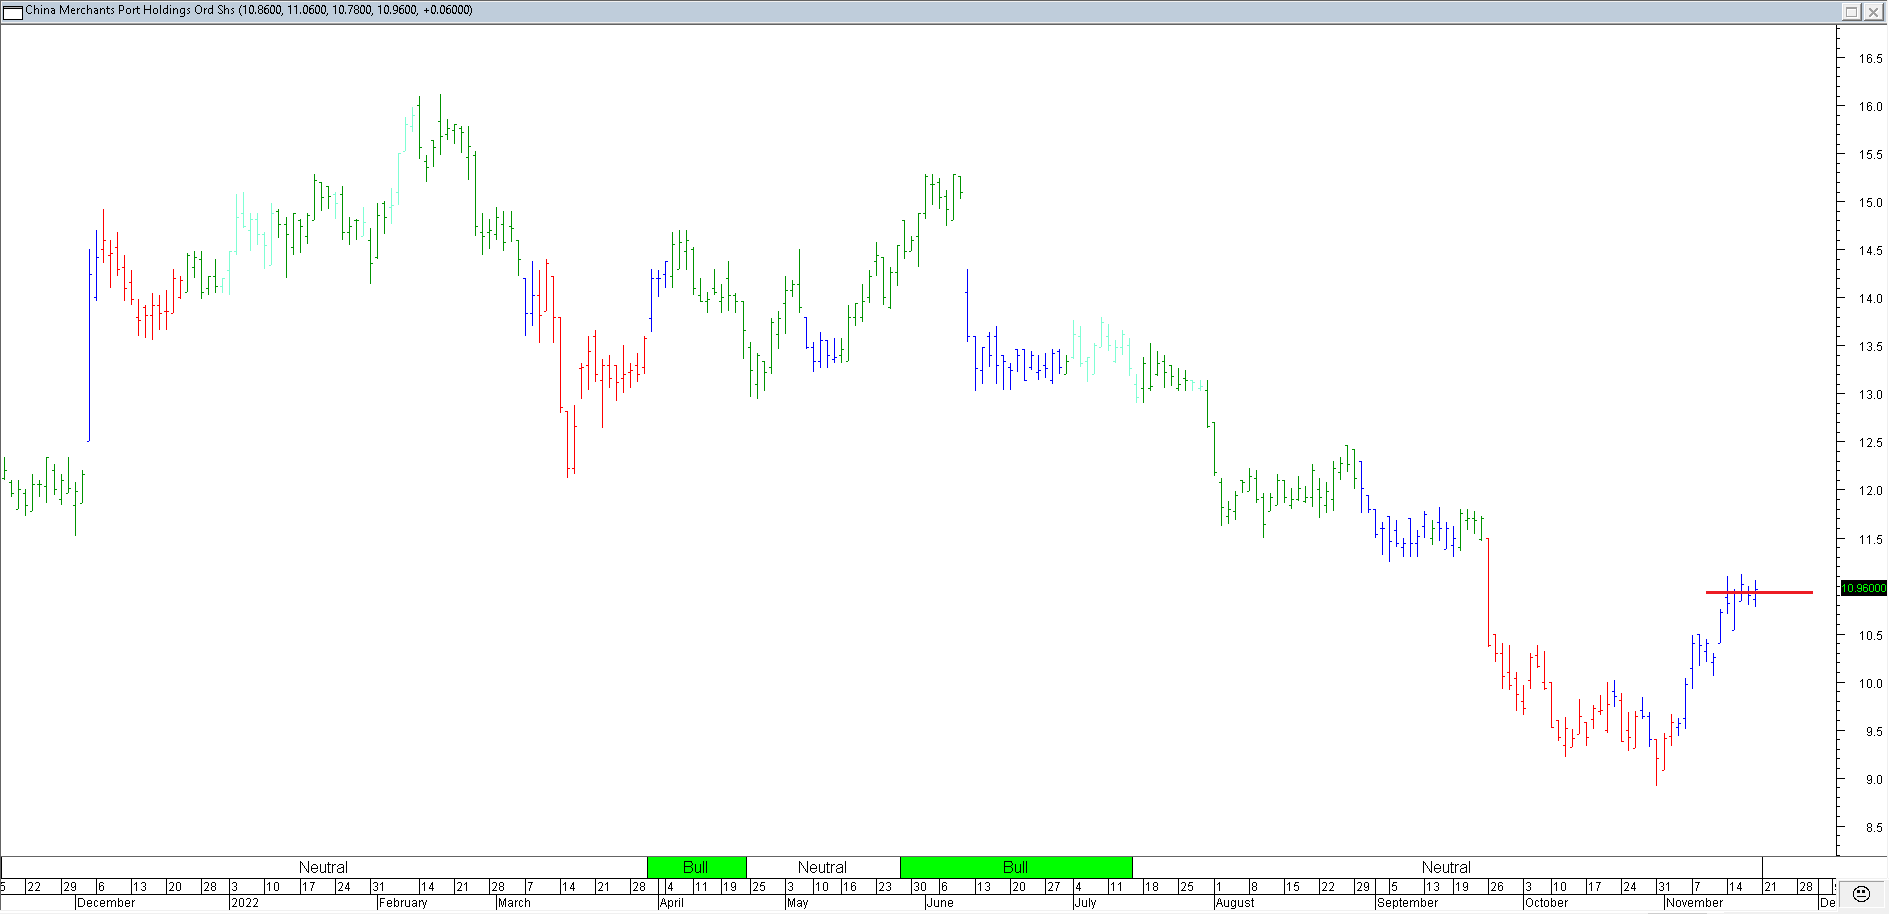The image size is (1889, 914).
Task: Click the smiley face icon
Action: (x=1861, y=893)
